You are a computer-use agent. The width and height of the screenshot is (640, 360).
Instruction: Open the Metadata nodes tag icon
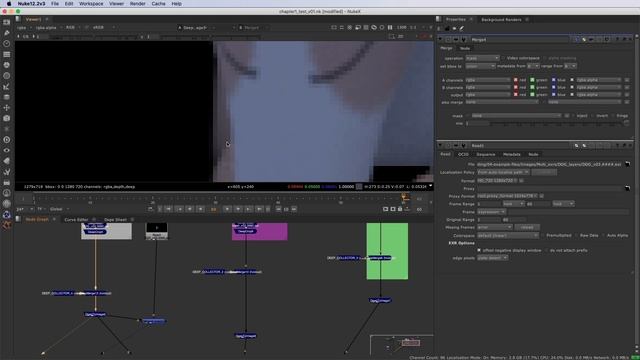[x=7, y=161]
